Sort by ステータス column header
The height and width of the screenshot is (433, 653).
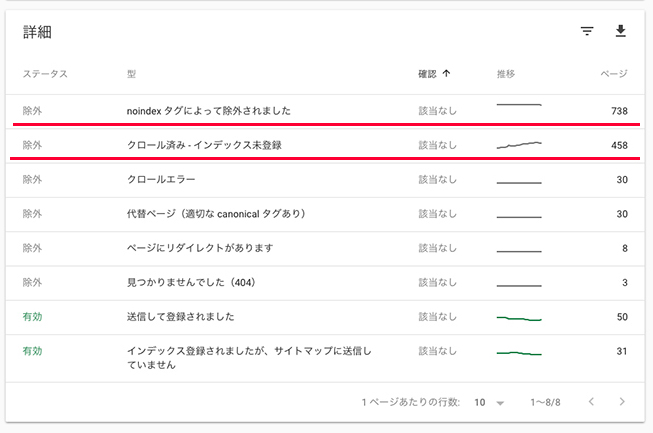click(x=45, y=74)
